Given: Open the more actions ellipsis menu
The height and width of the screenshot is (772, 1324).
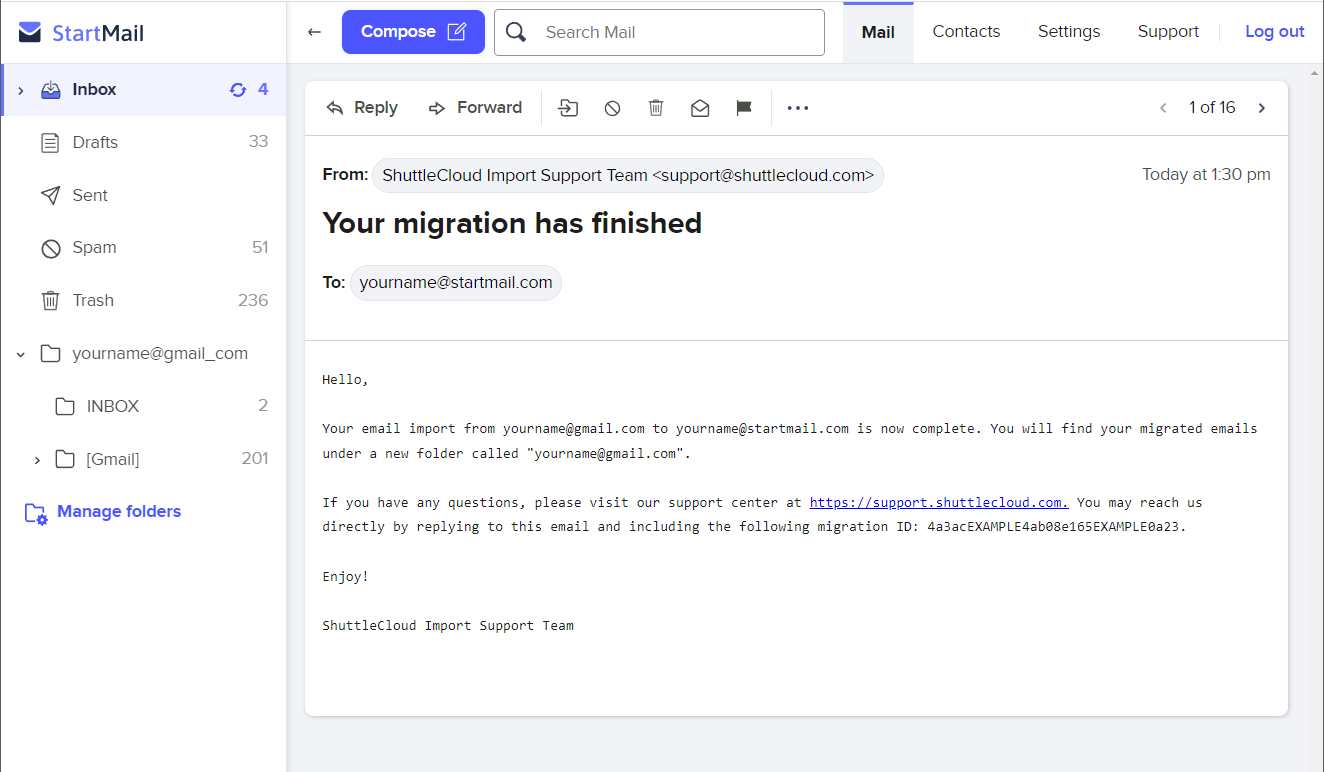Looking at the screenshot, I should click(x=797, y=107).
